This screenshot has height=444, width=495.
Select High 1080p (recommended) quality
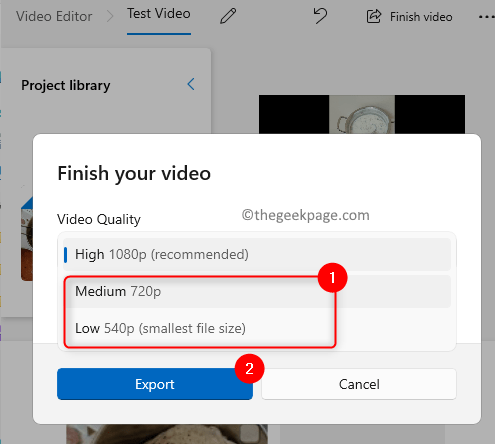click(x=257, y=254)
